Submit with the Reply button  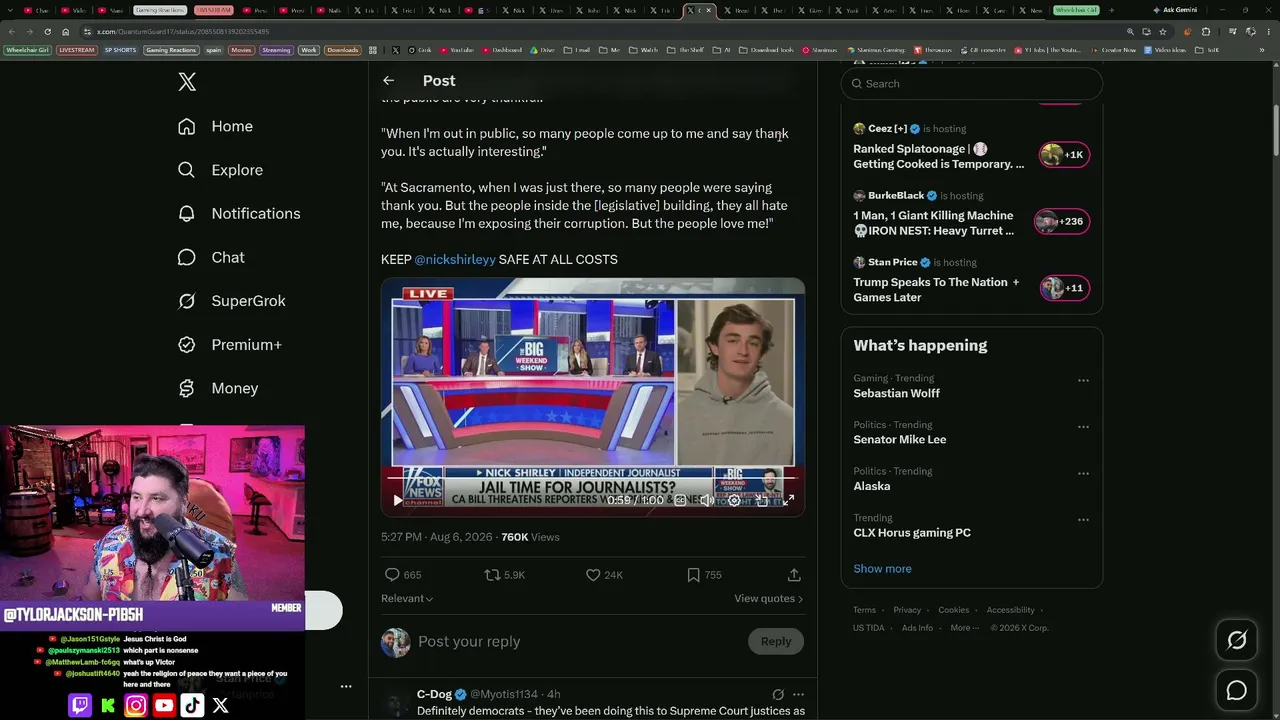(x=776, y=642)
